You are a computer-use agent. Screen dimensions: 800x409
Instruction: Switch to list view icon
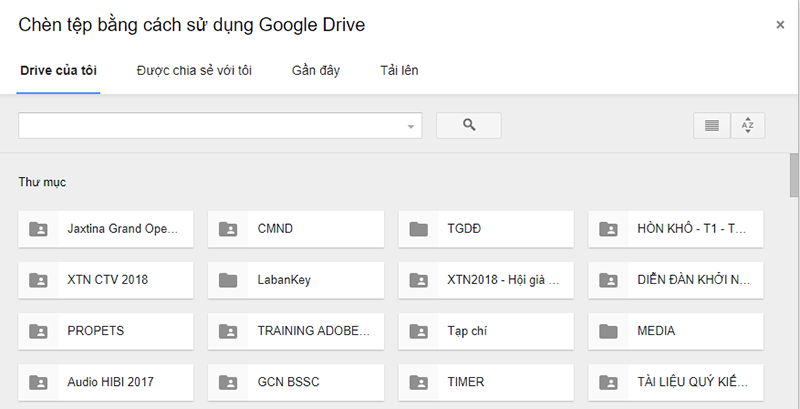tap(712, 125)
